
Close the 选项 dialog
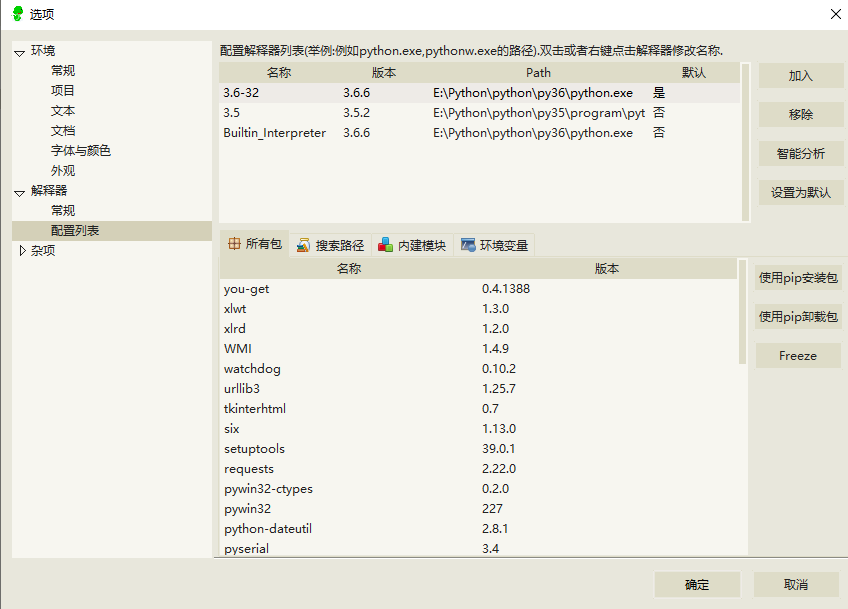[836, 14]
